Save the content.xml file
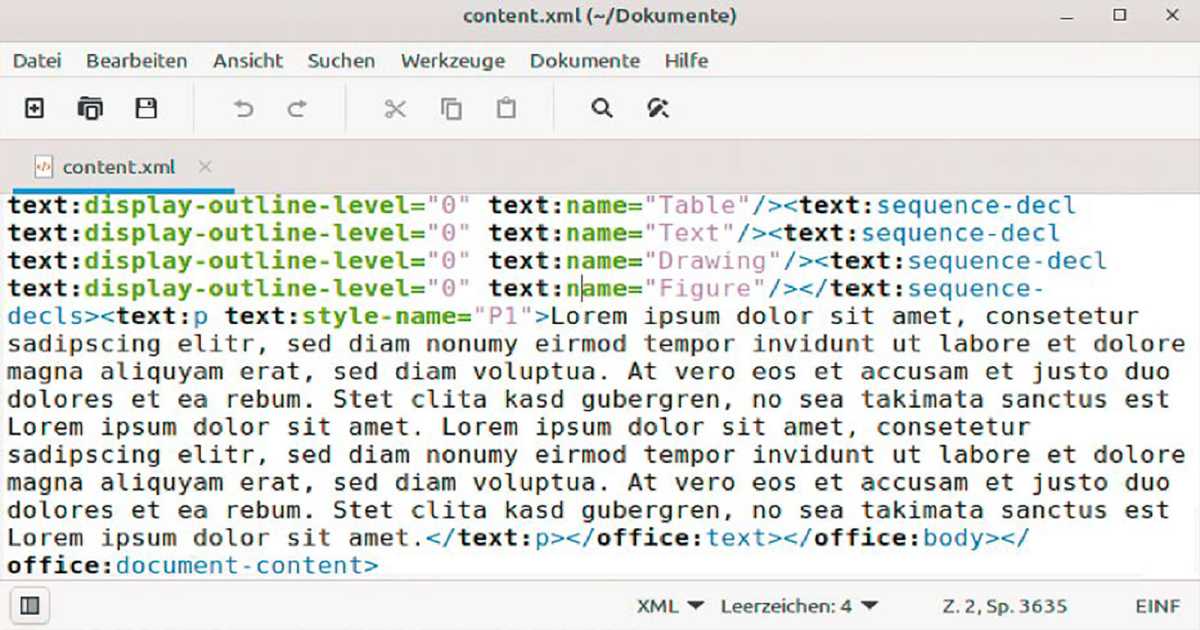Image resolution: width=1200 pixels, height=630 pixels. click(147, 107)
